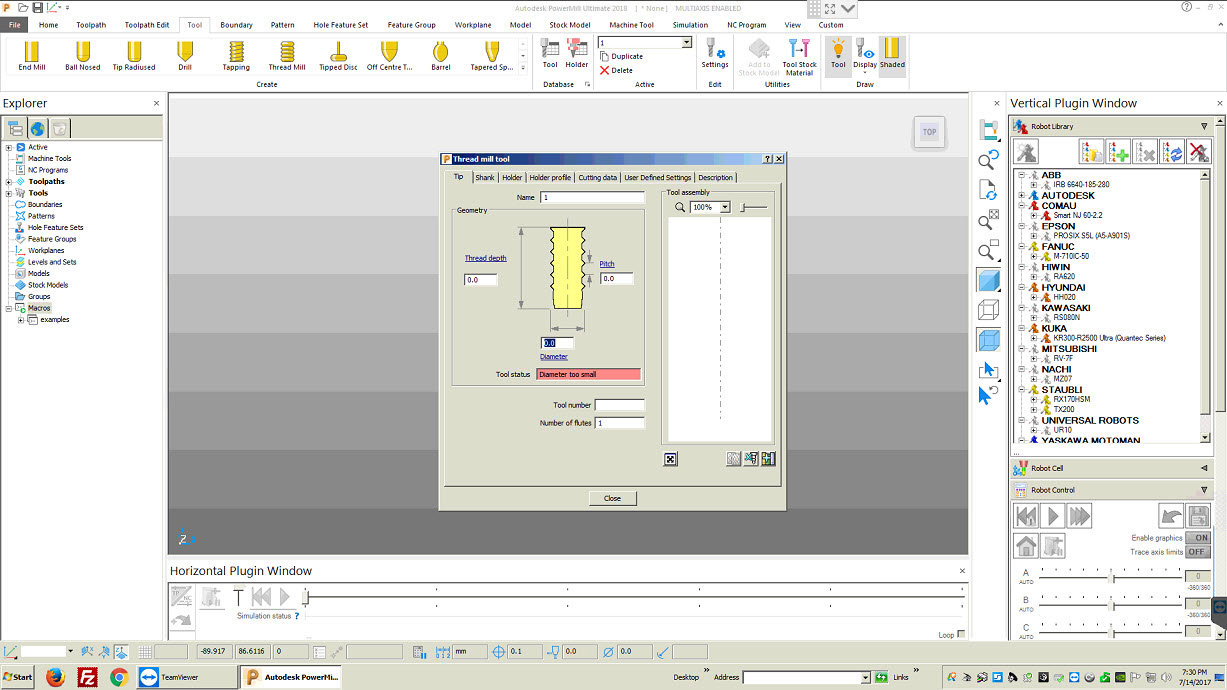Create a Tipped Disc tool
Screen dimensions: 1227x690
[338, 56]
